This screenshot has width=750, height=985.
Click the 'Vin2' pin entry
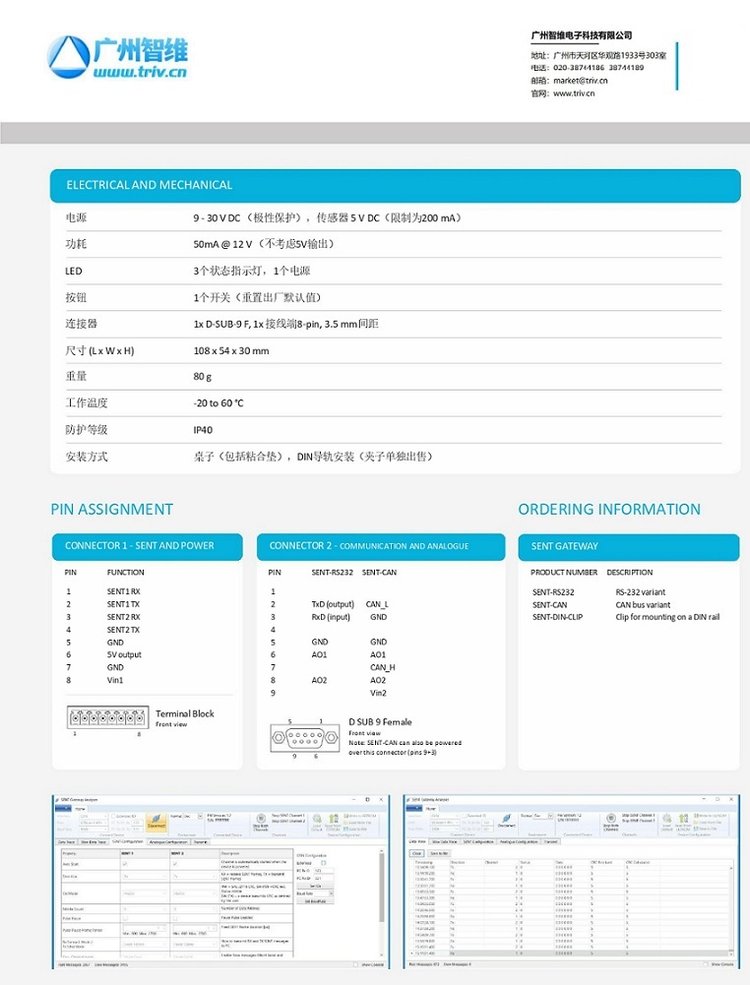point(378,693)
